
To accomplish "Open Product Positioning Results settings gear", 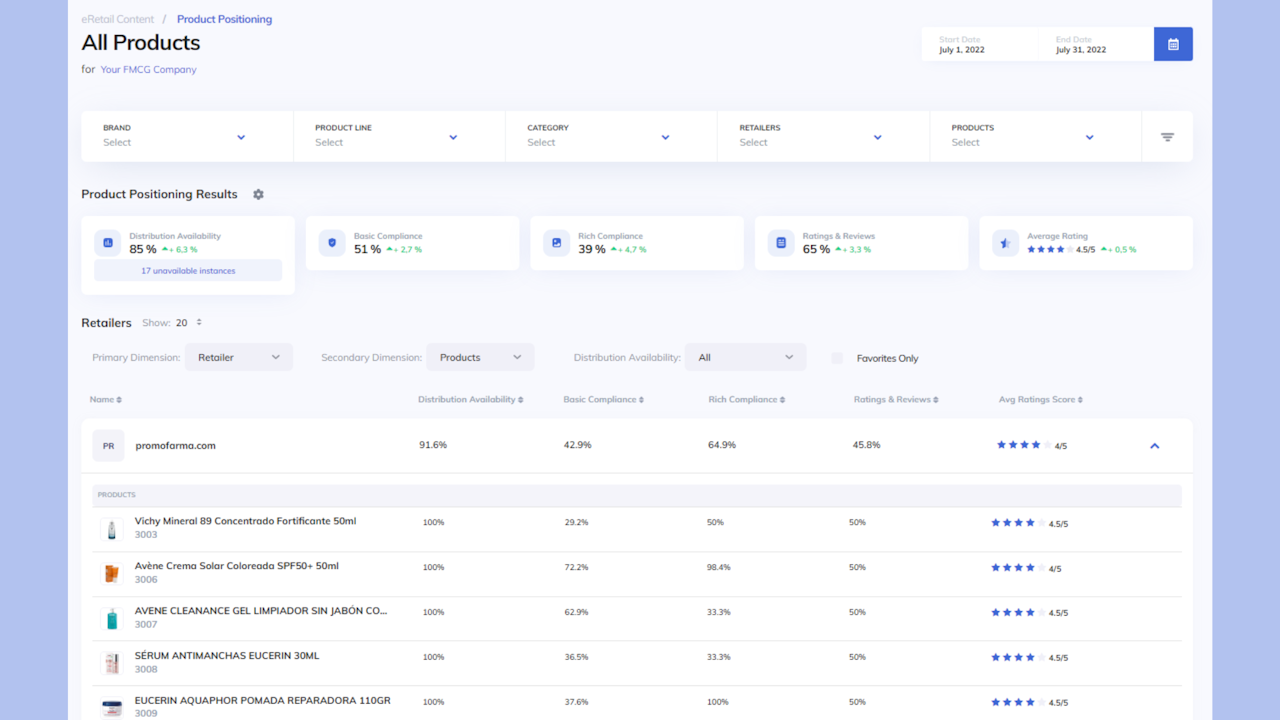I will pos(258,194).
